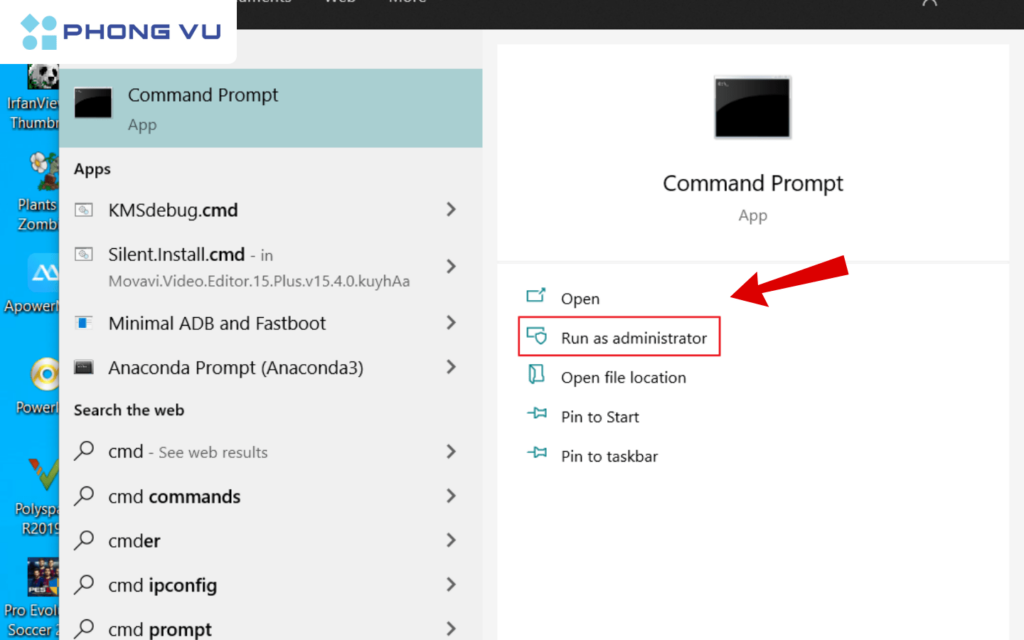The width and height of the screenshot is (1024, 640).
Task: Select the Silent.Install.cmd file icon
Action: coord(85,255)
